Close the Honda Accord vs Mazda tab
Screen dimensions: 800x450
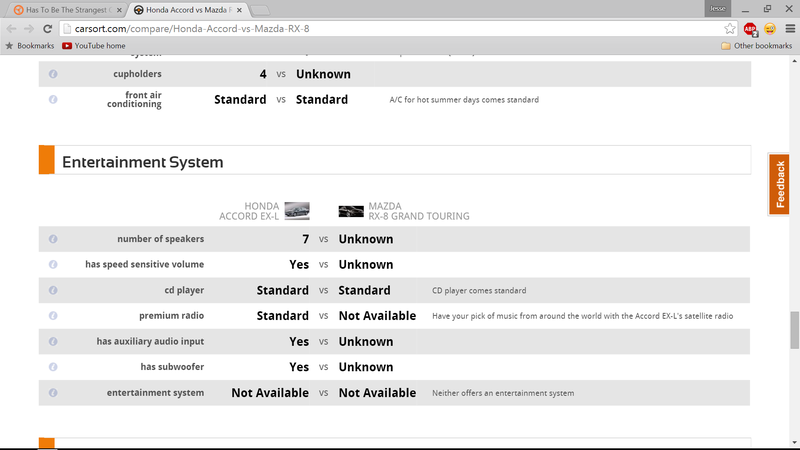click(239, 10)
